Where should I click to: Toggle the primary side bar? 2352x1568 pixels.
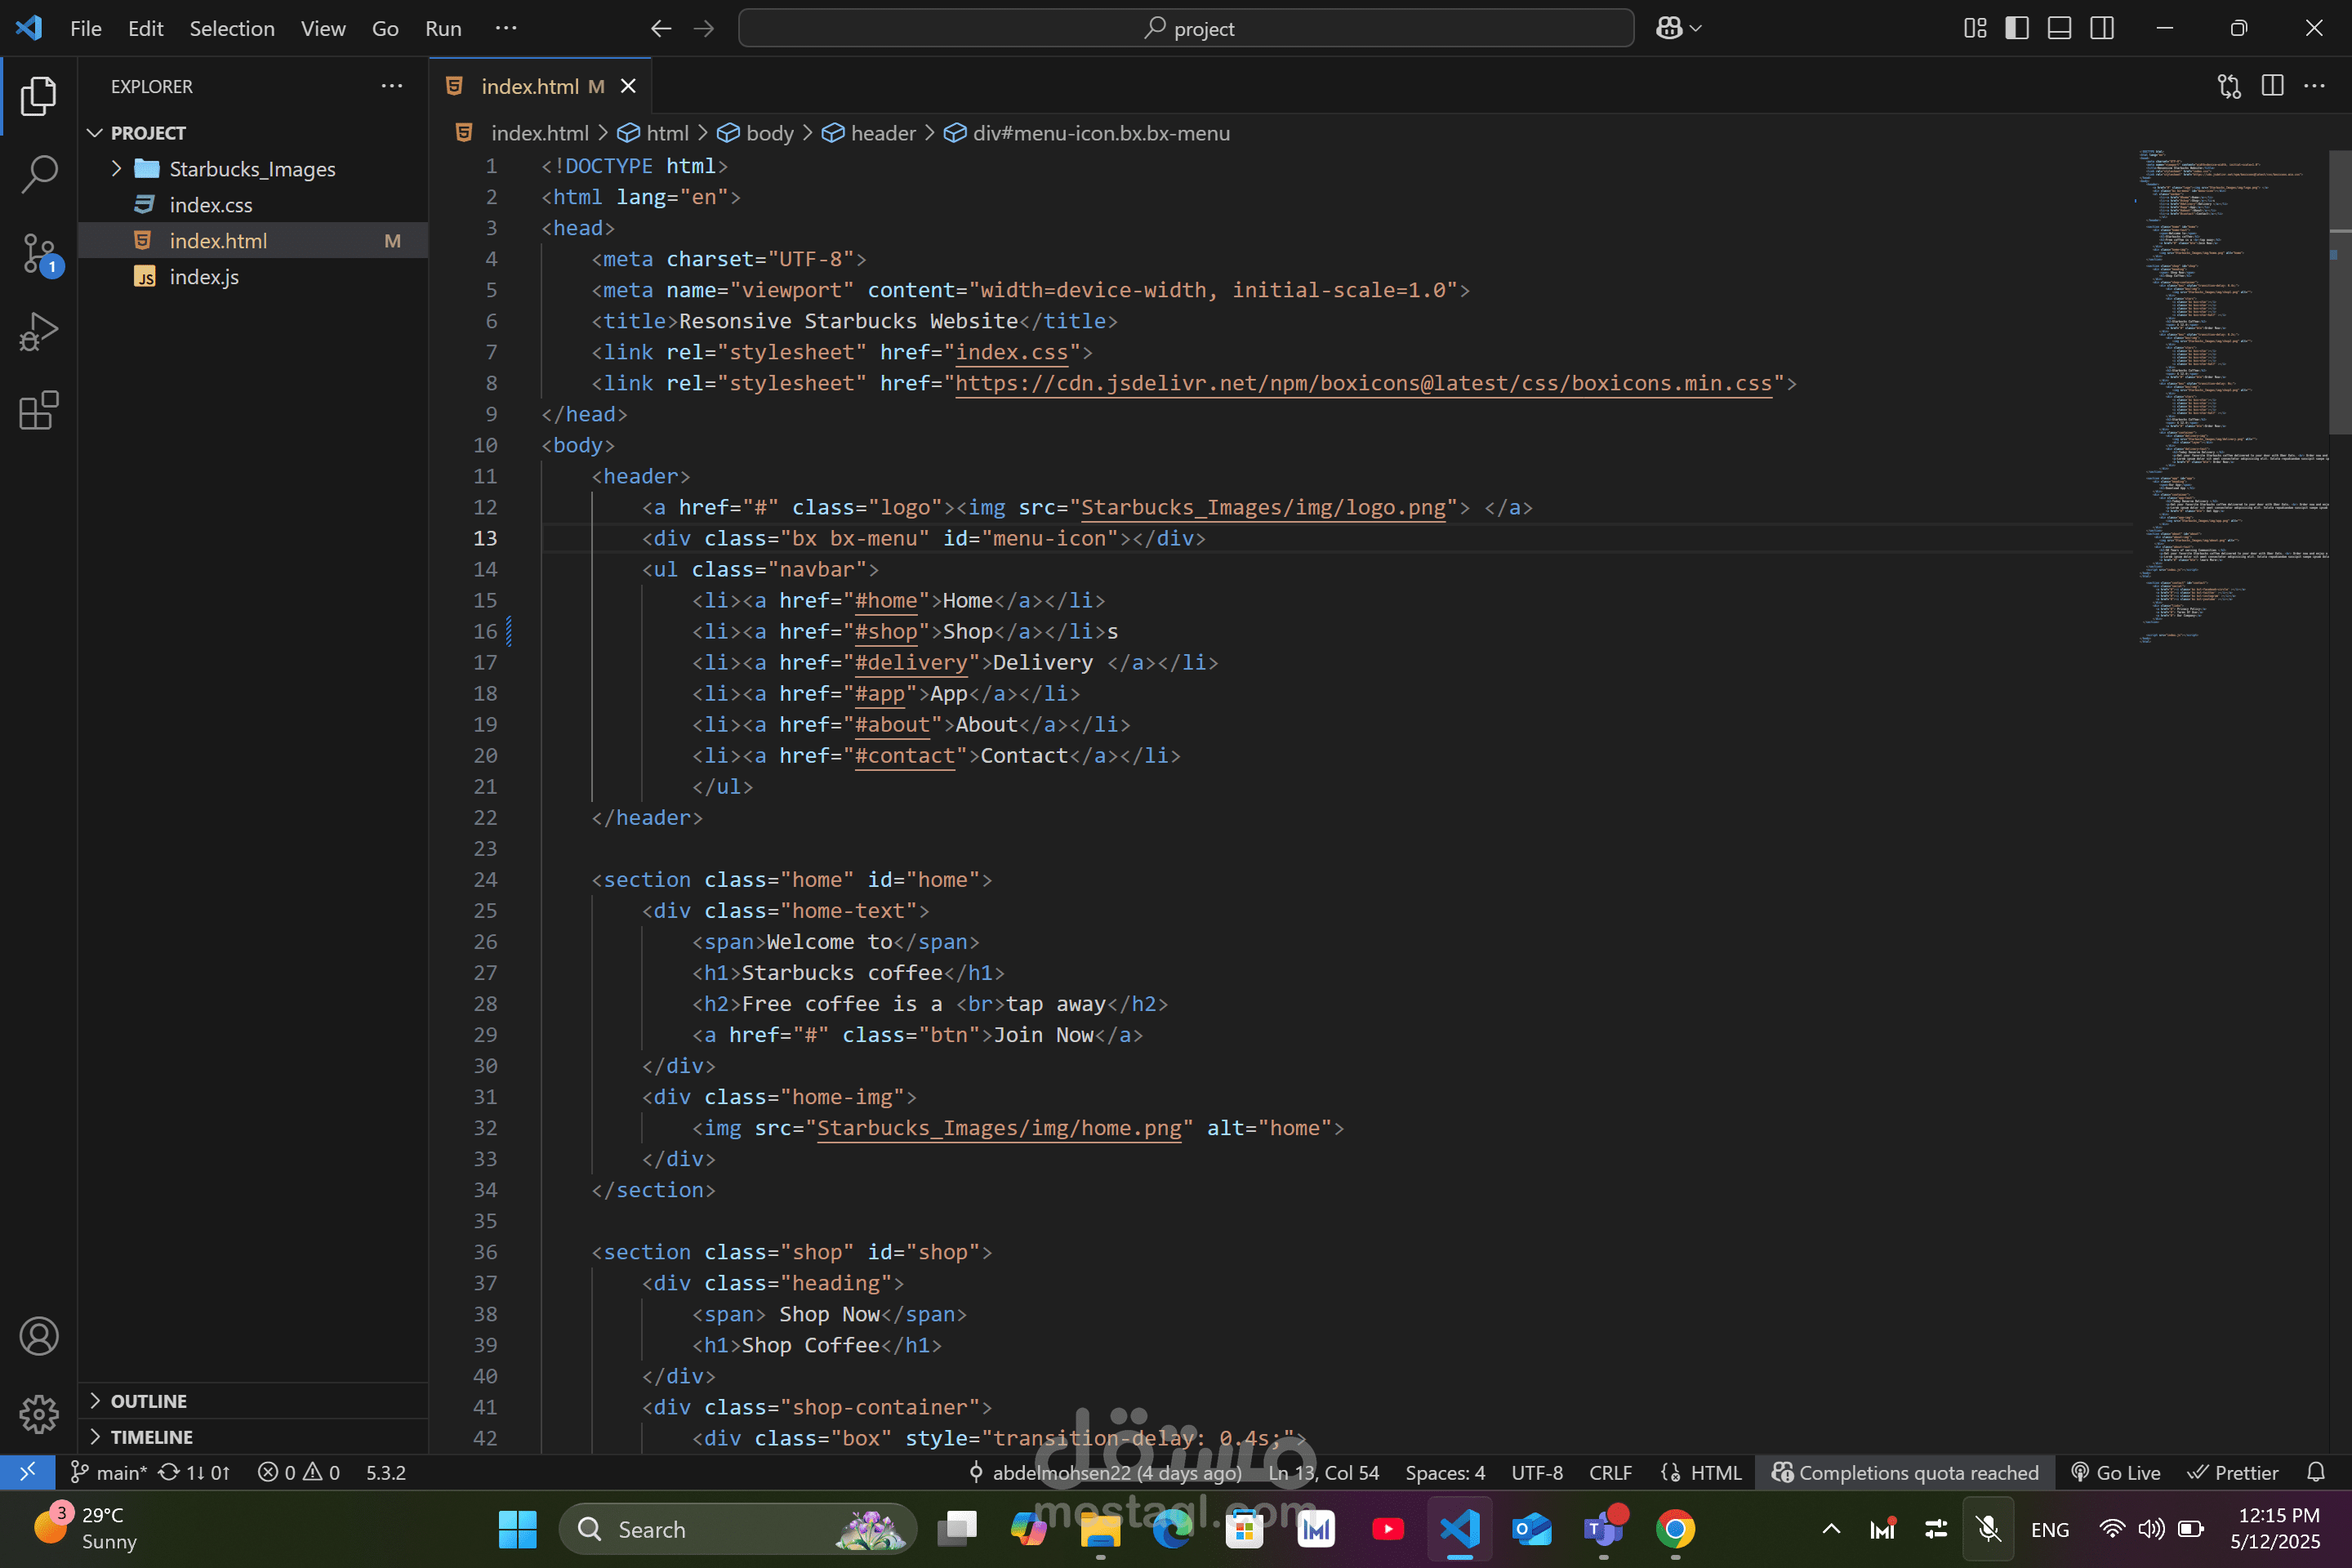point(2017,28)
